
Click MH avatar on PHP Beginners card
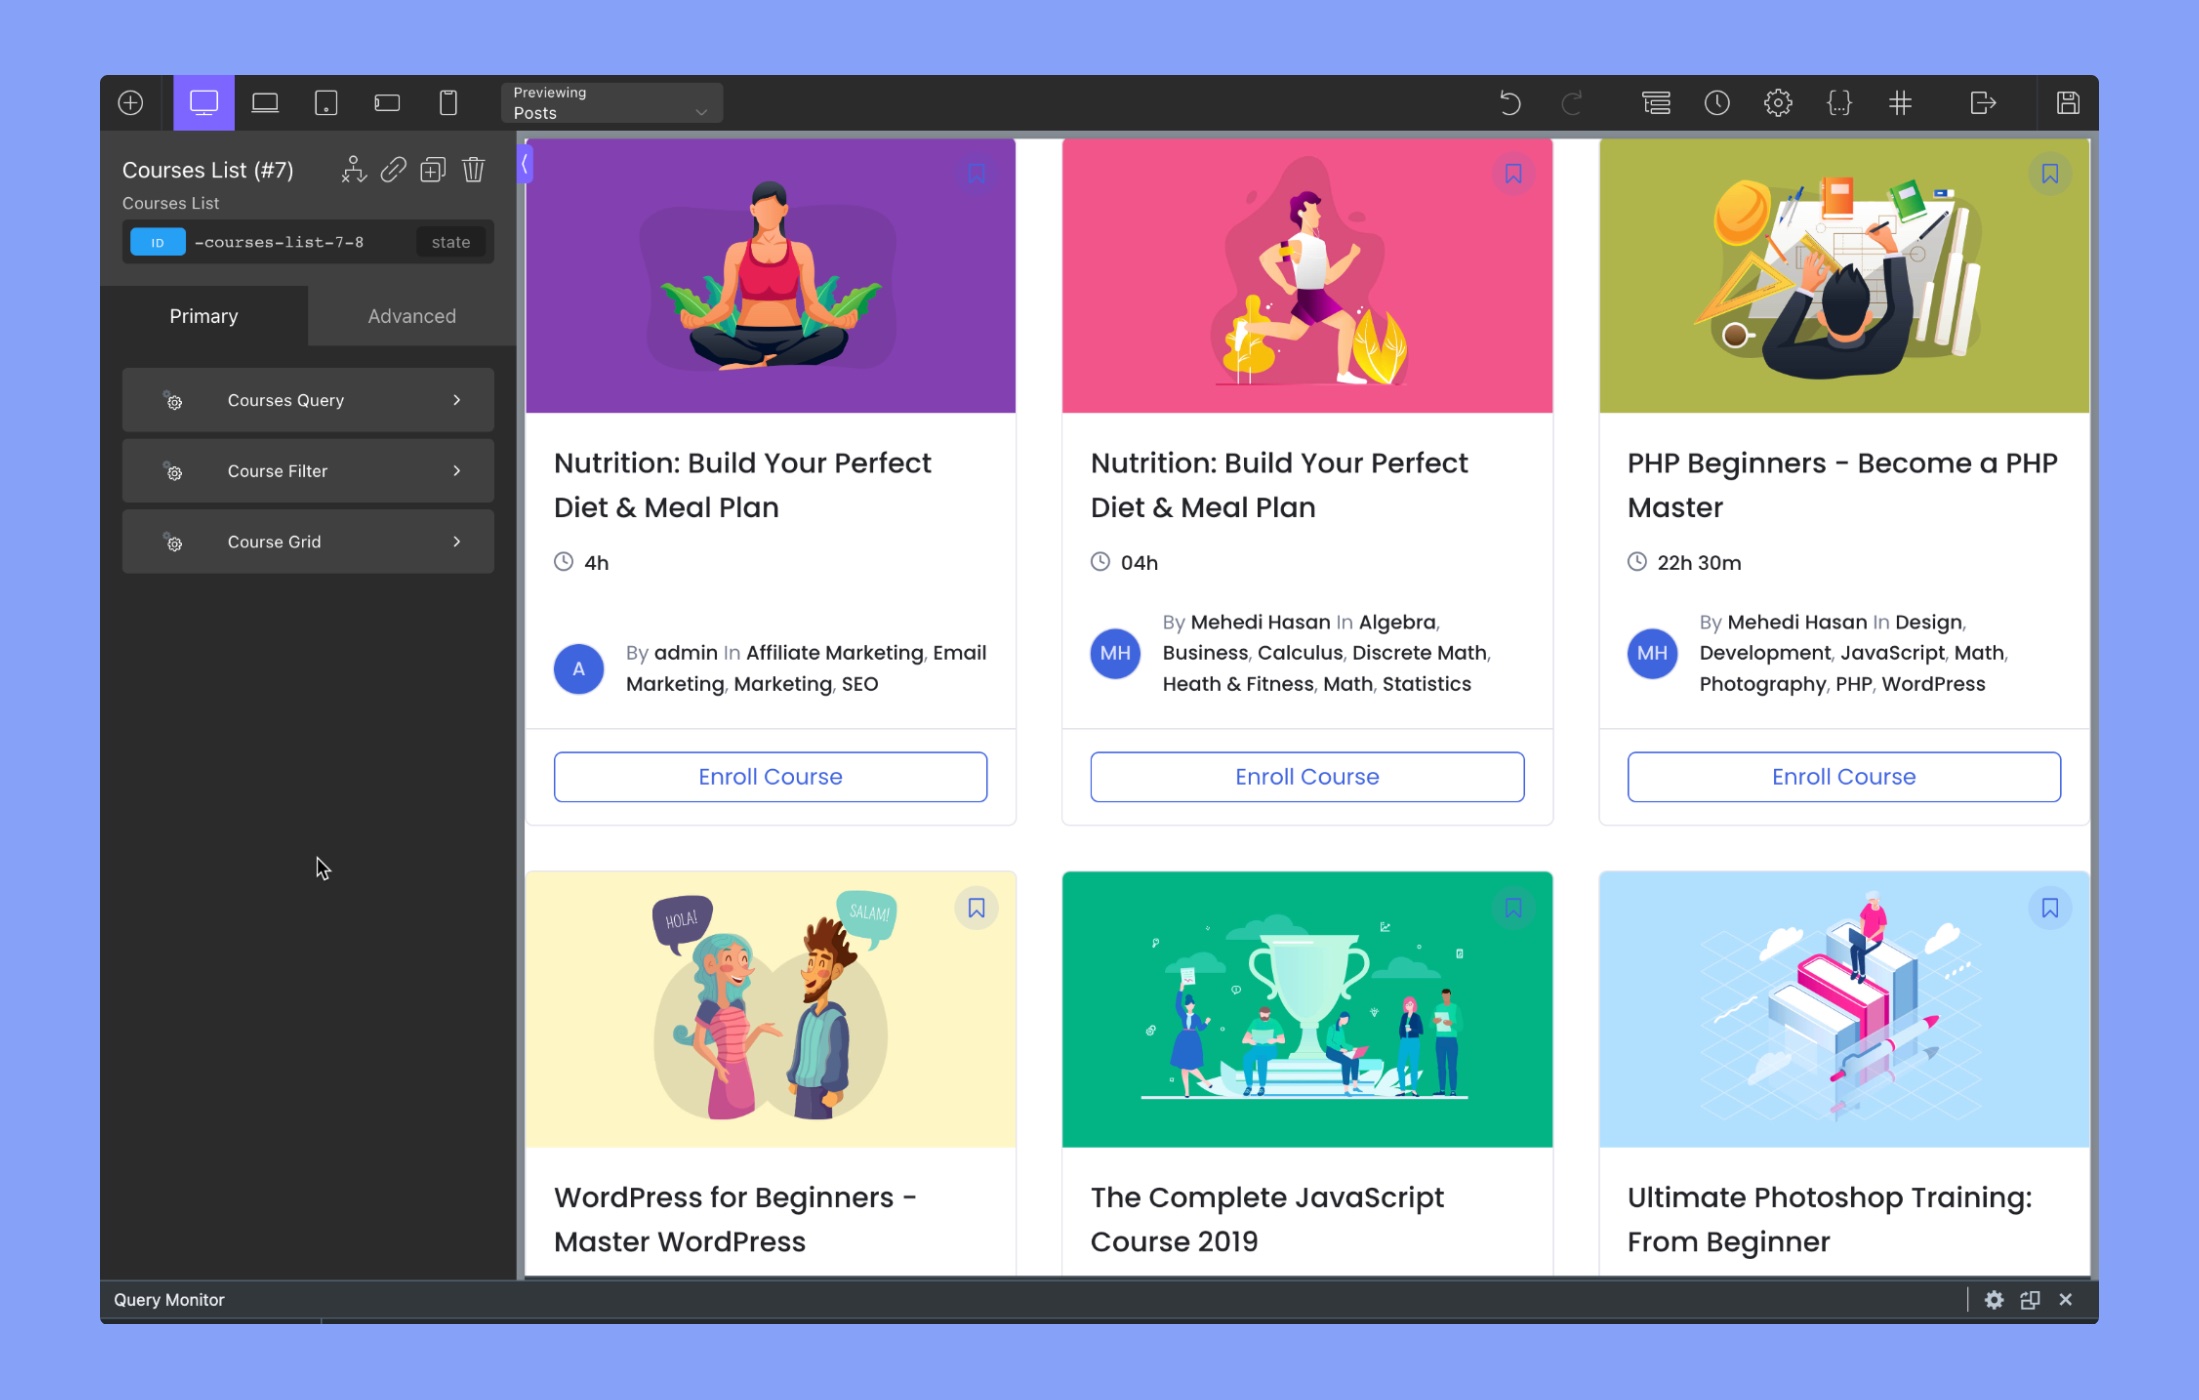(x=1652, y=653)
